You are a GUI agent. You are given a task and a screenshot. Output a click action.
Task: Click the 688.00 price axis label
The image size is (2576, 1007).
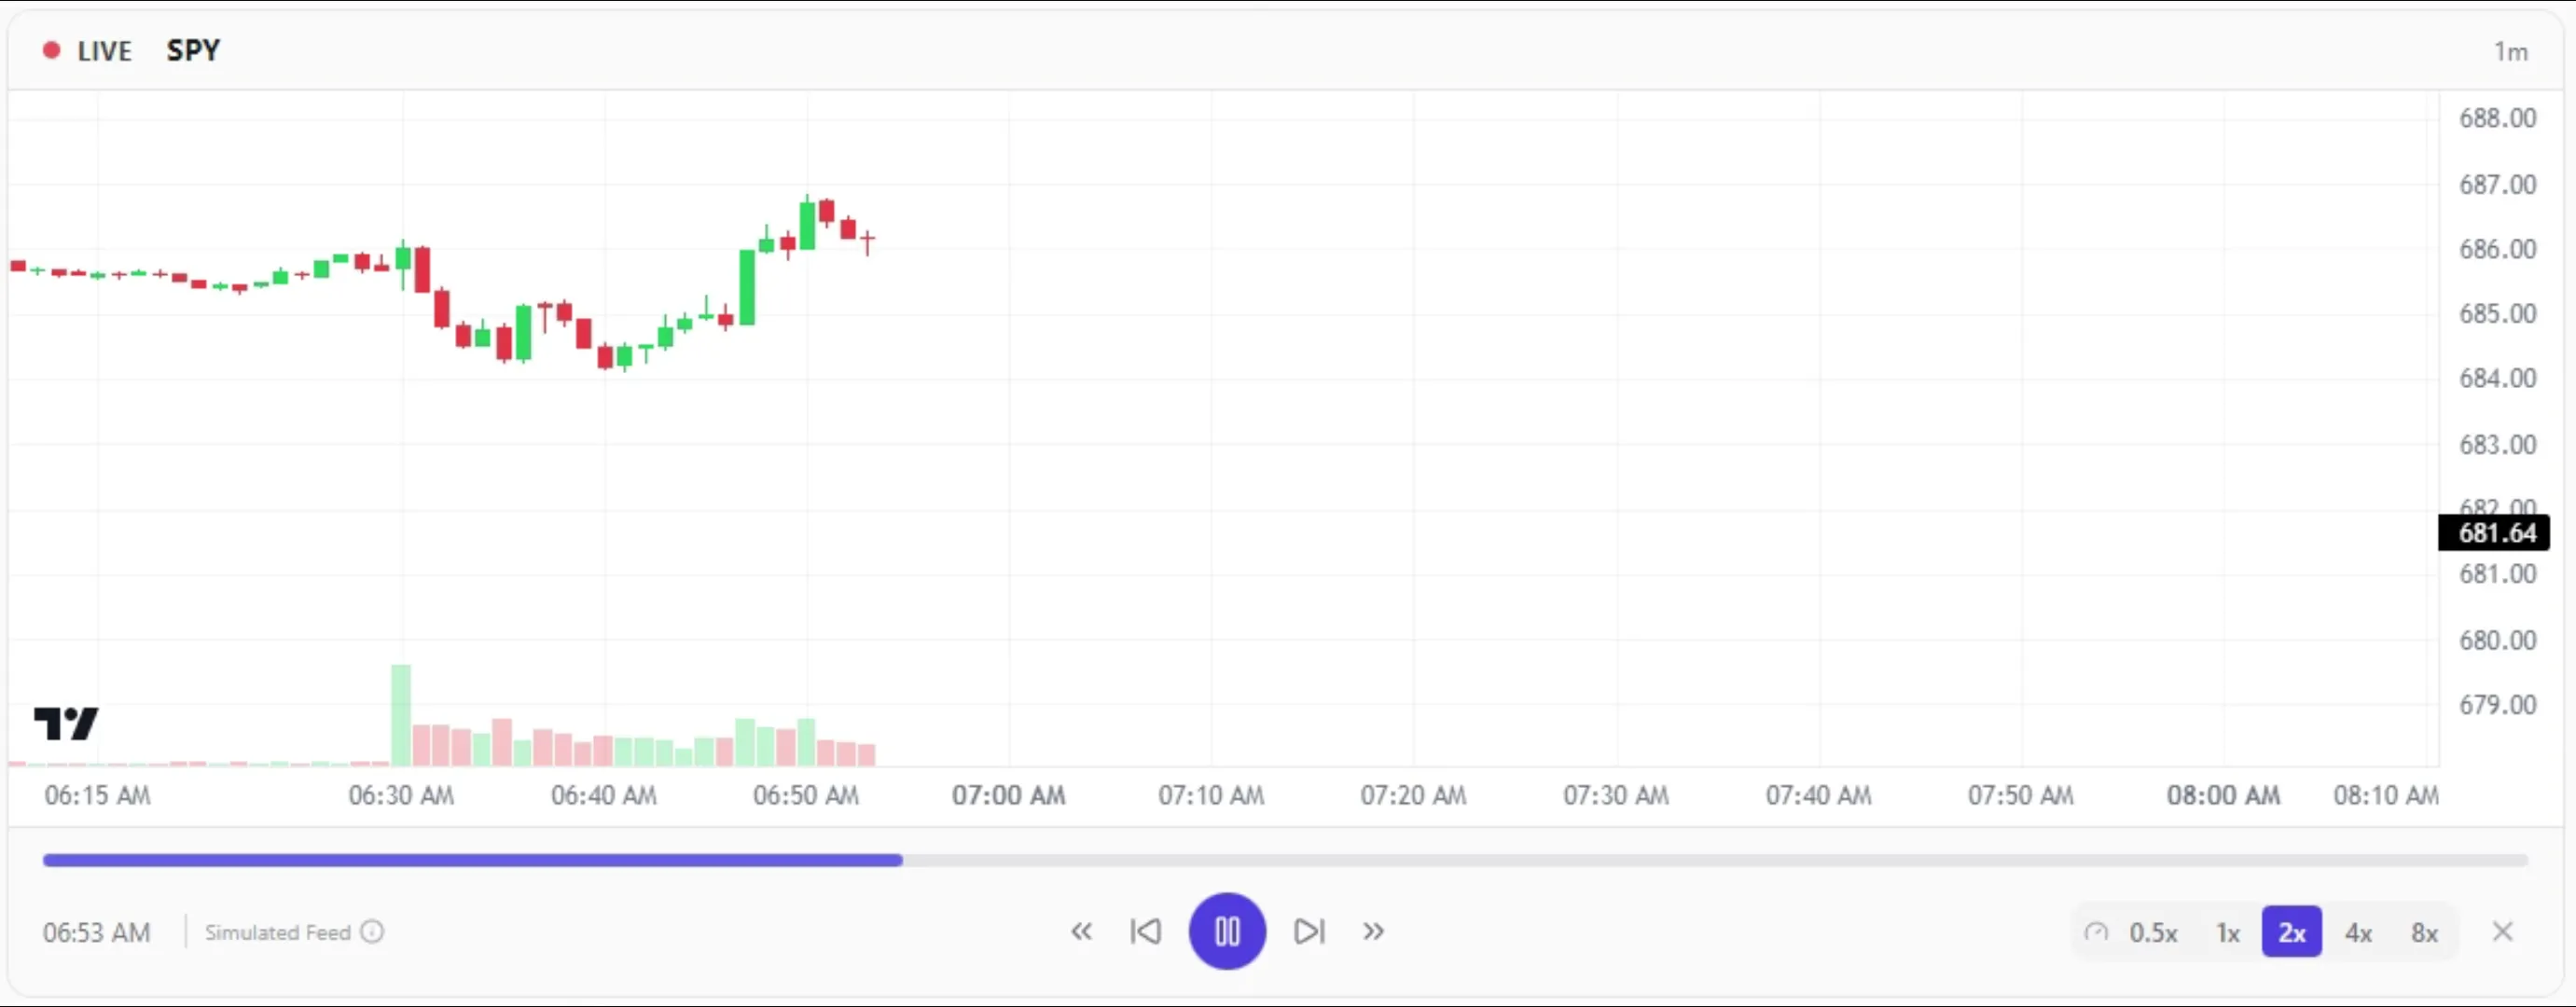pyautogui.click(x=2498, y=118)
